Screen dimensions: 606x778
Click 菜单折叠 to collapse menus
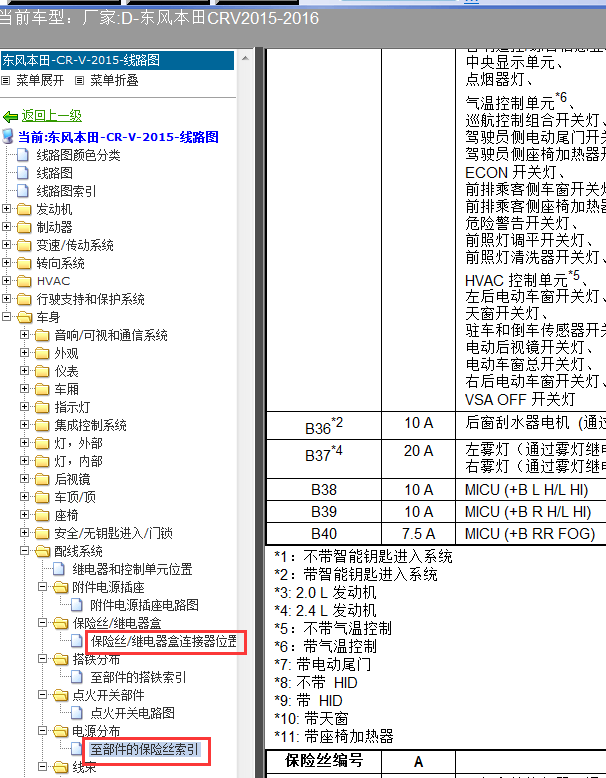[x=114, y=80]
